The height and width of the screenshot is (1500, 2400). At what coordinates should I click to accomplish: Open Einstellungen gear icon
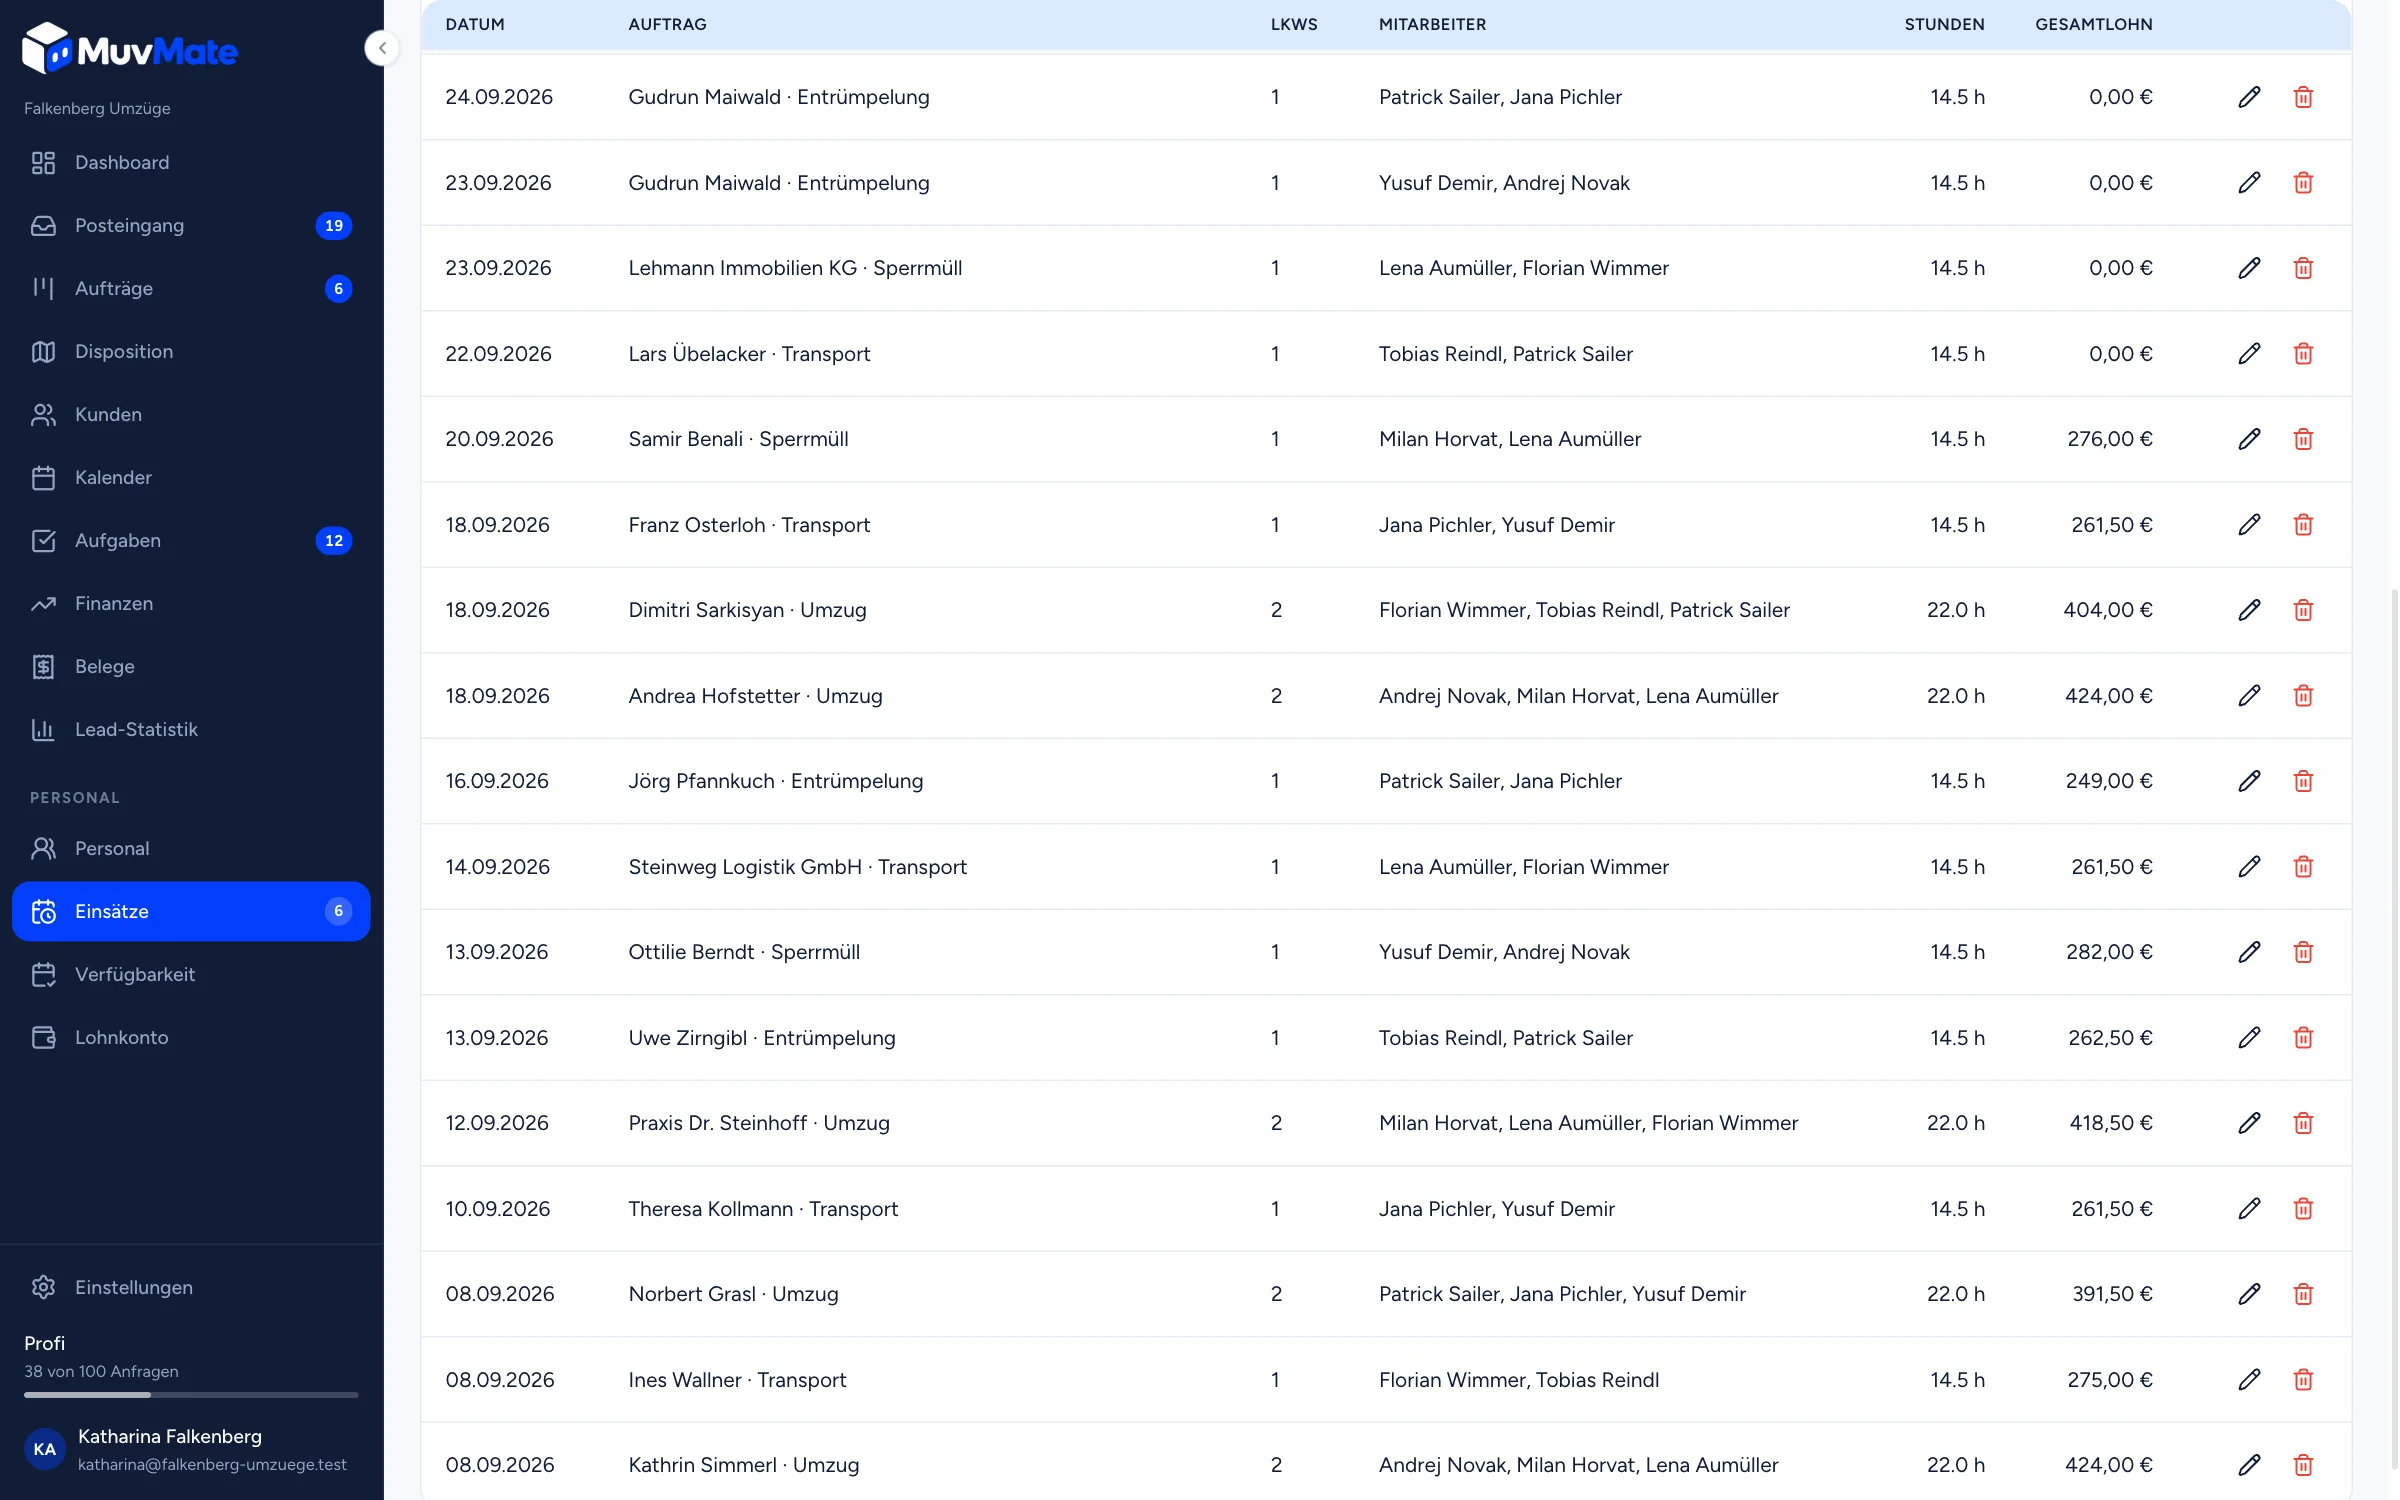click(x=43, y=1287)
